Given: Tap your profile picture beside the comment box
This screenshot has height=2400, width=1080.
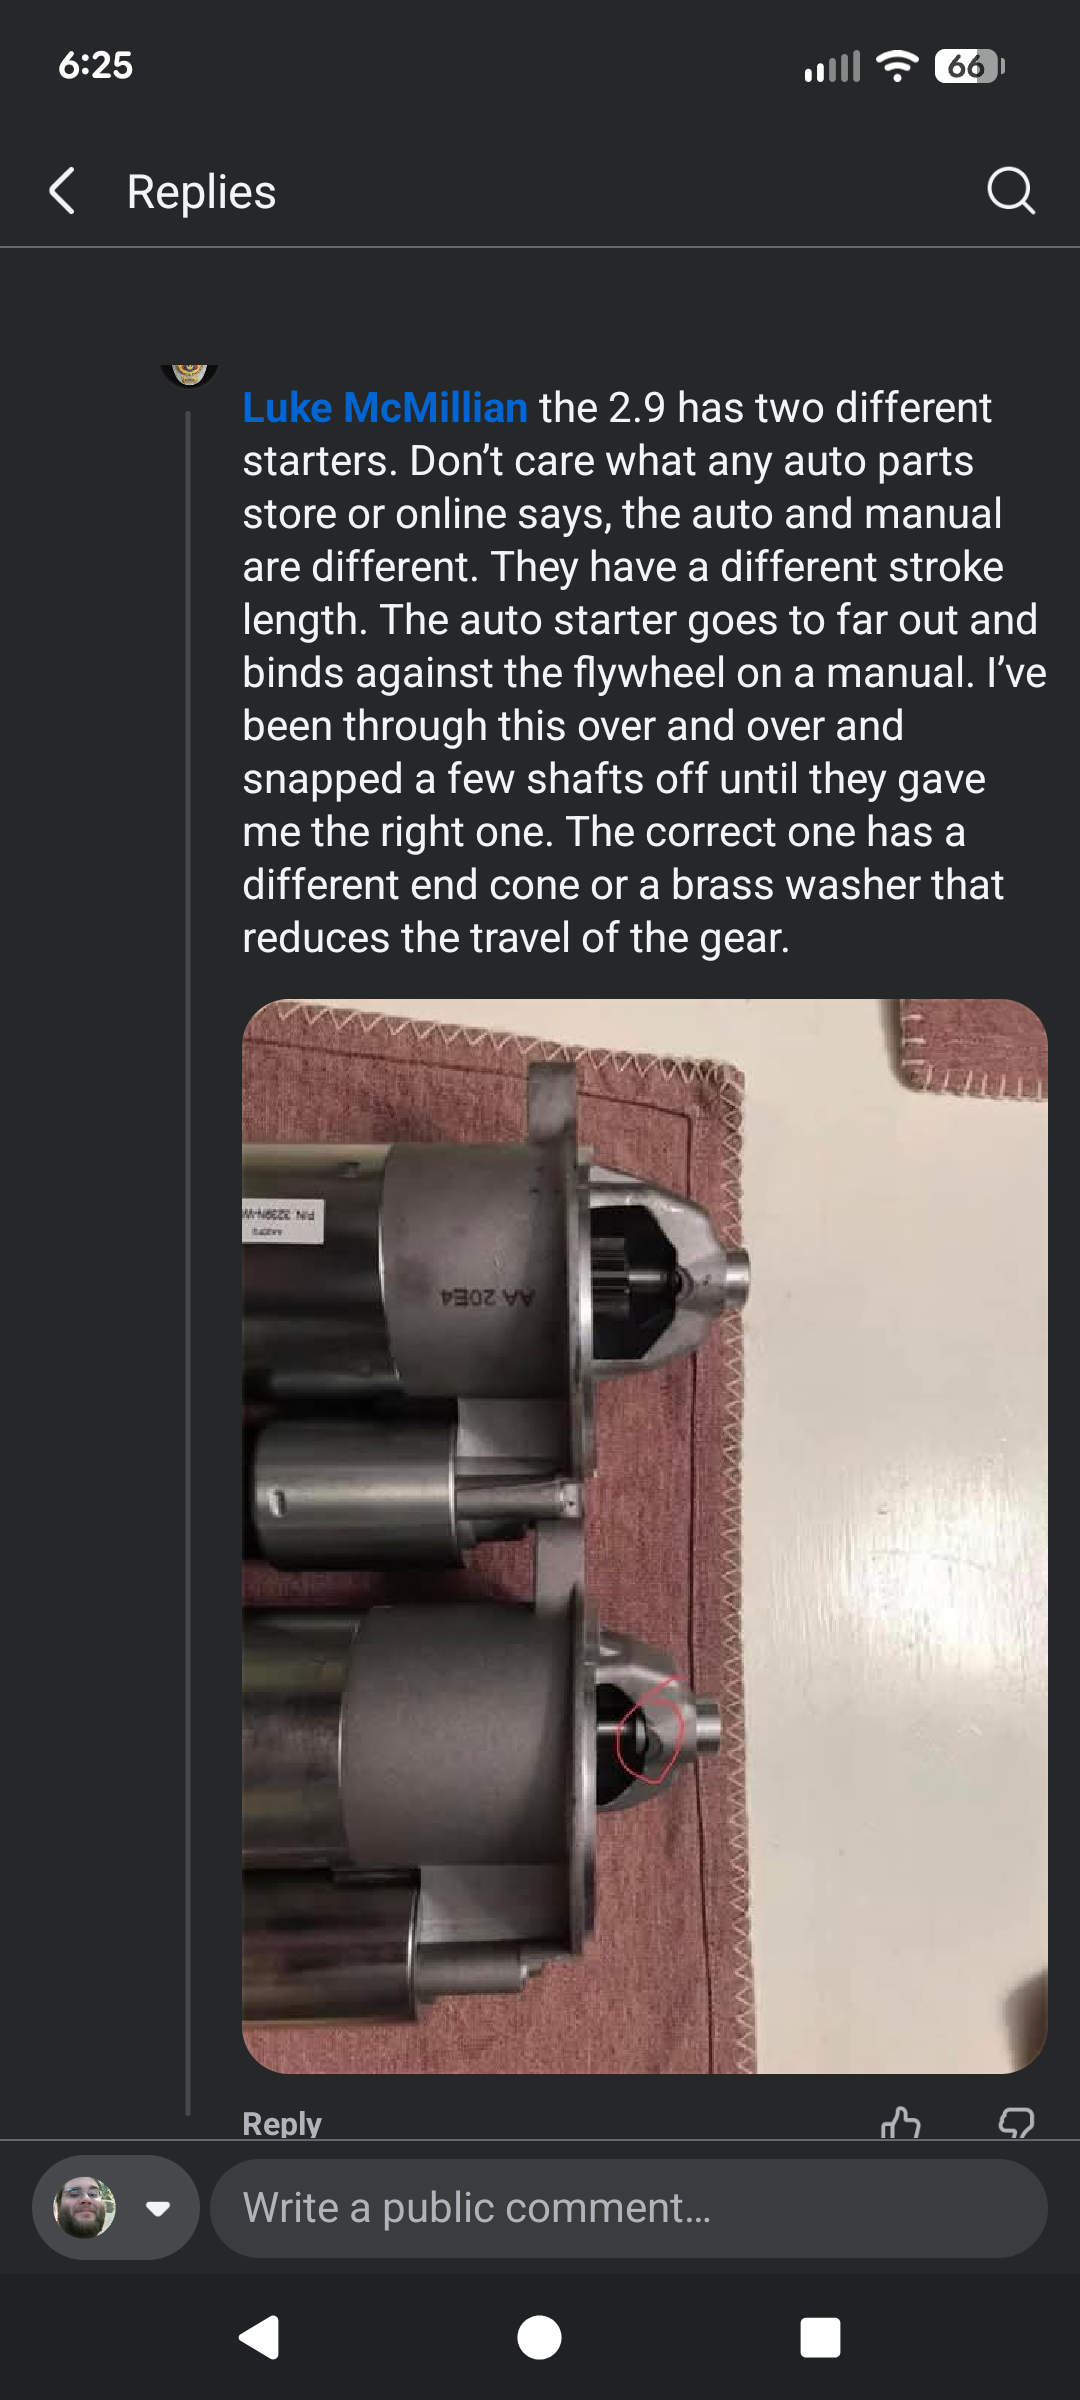Looking at the screenshot, I should pyautogui.click(x=85, y=2207).
